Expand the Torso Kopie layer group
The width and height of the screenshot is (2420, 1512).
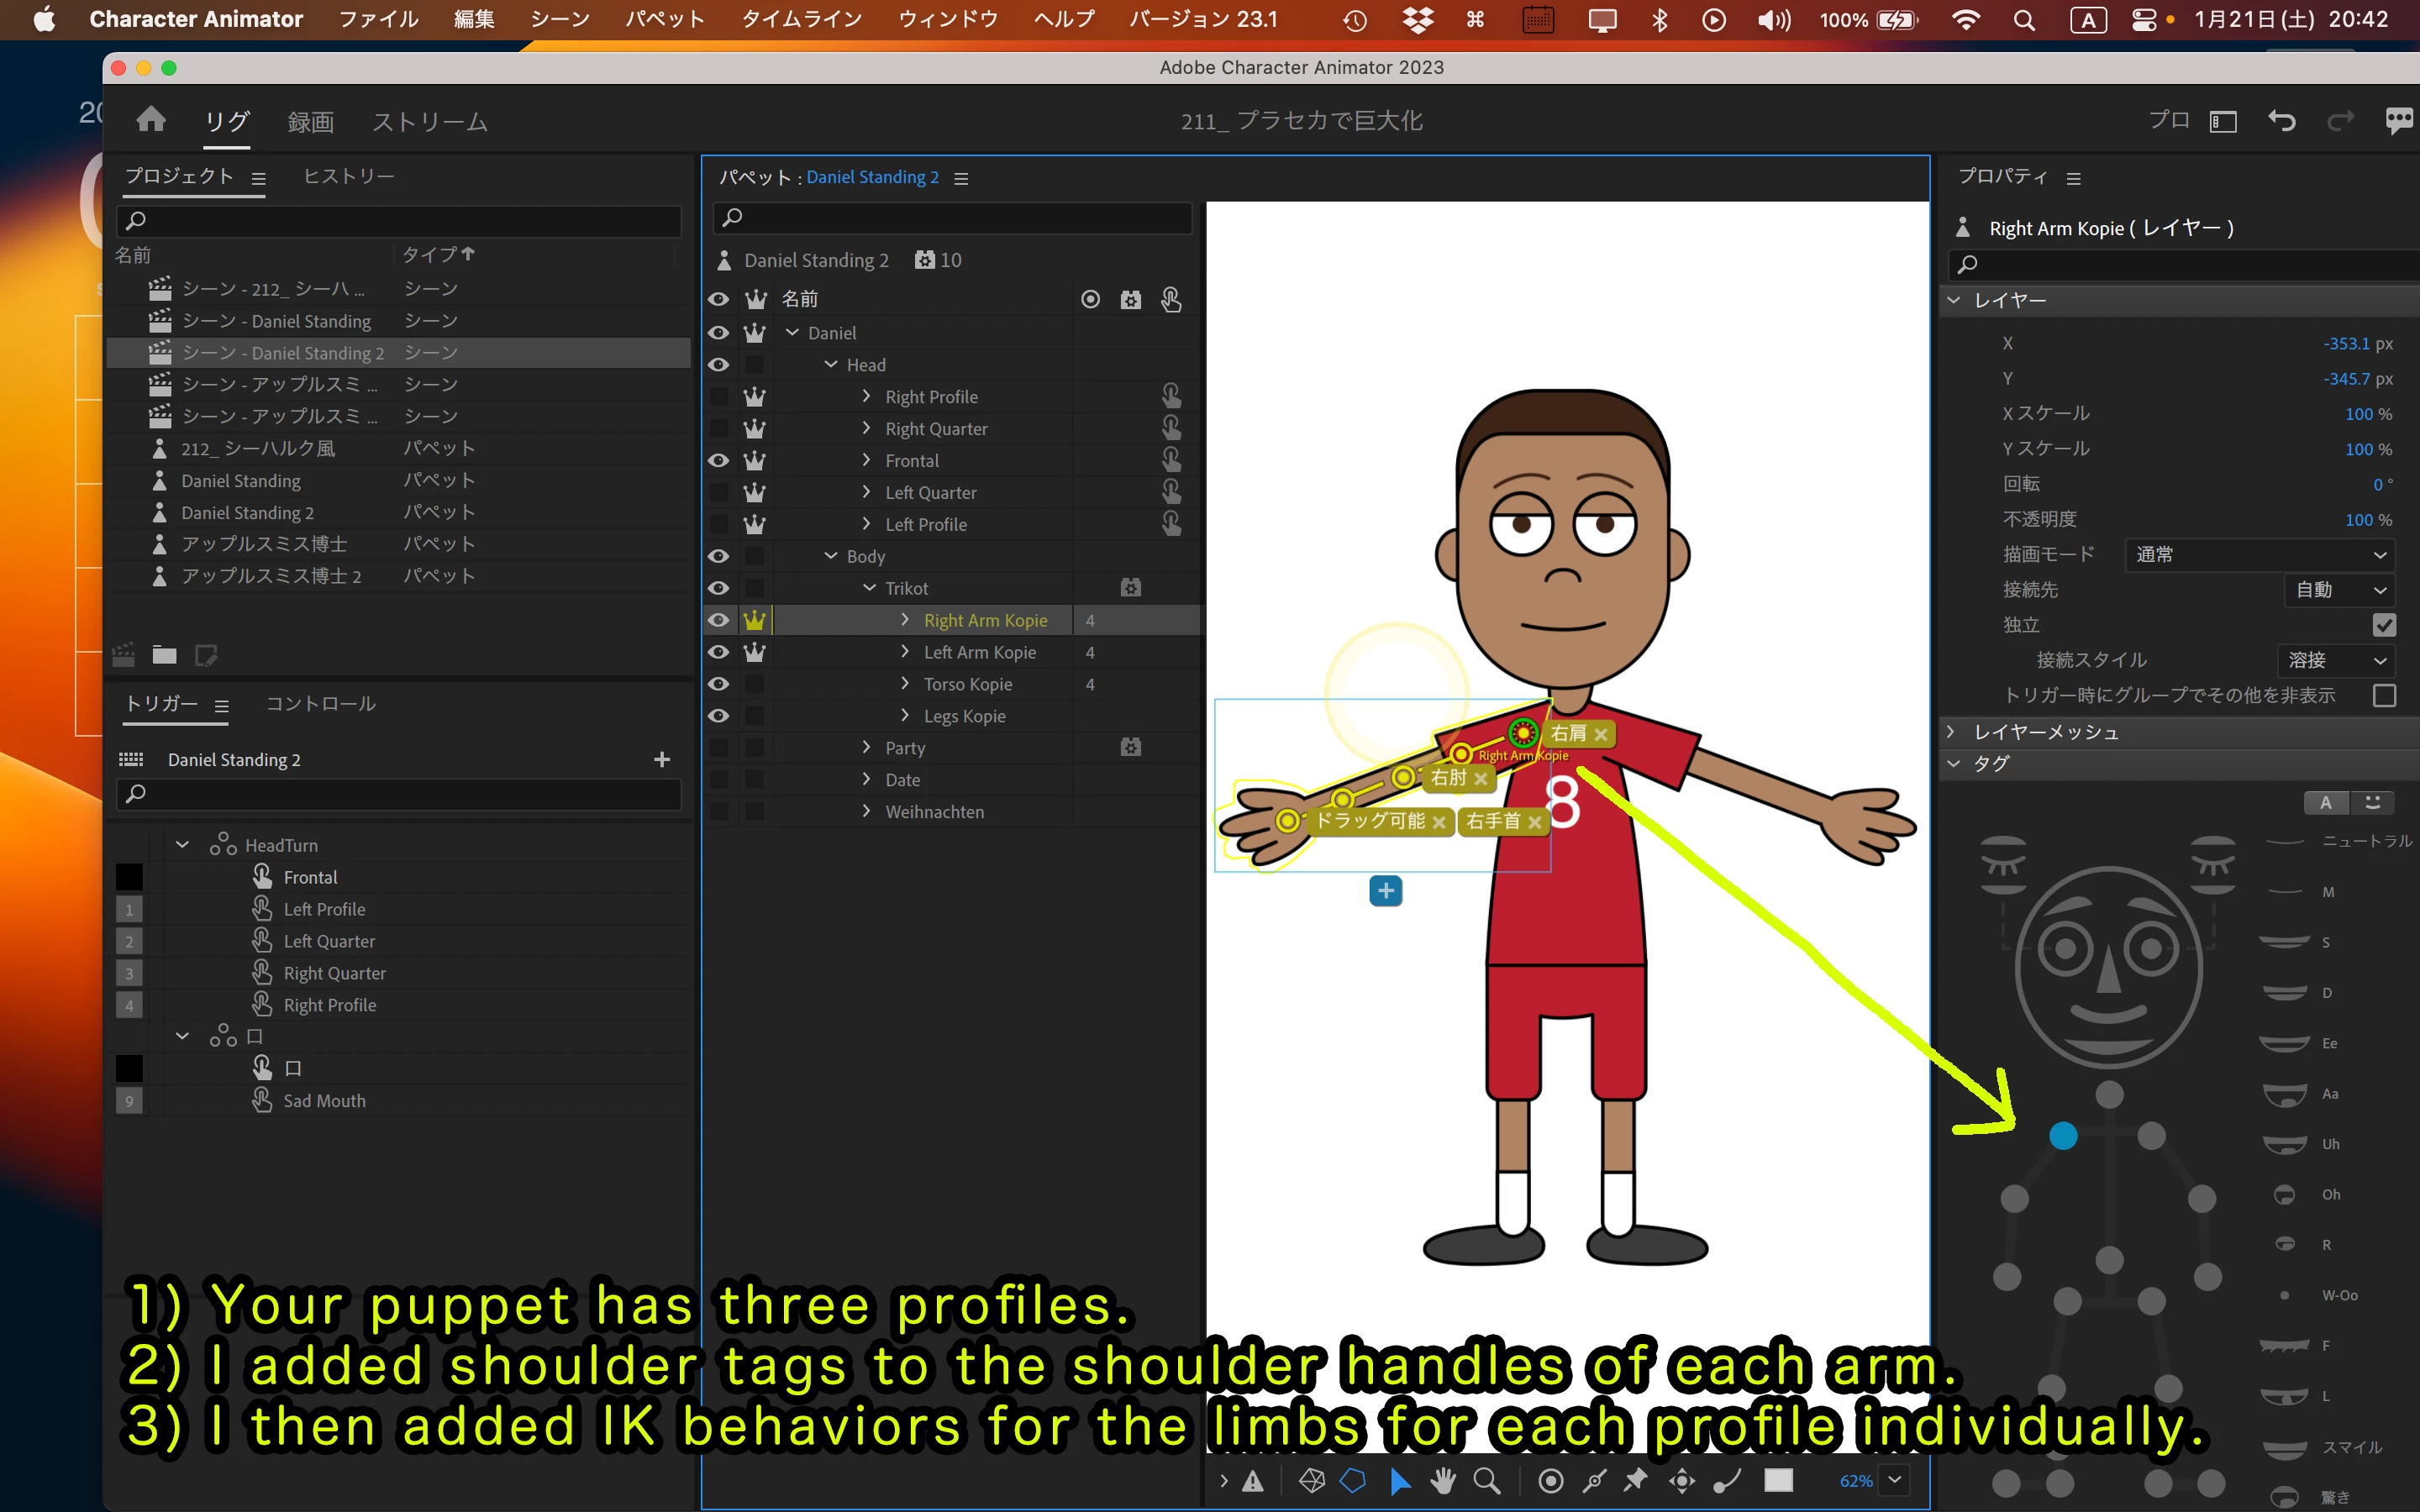click(905, 684)
